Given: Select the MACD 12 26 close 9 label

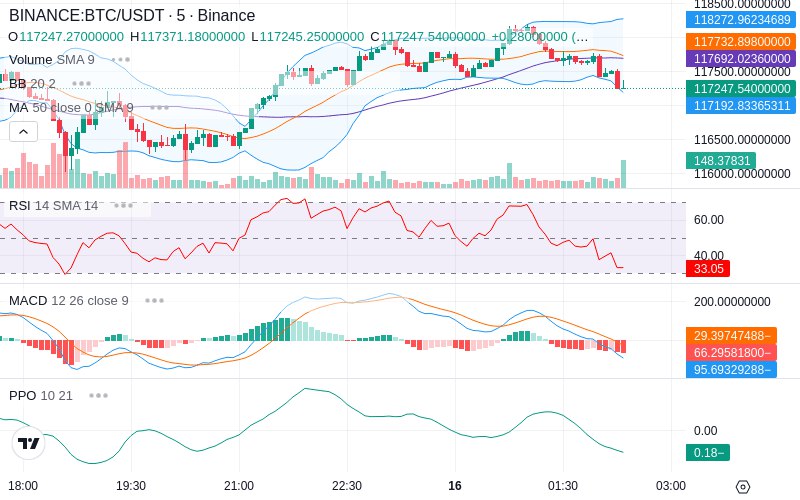Looking at the screenshot, I should click(x=69, y=301).
